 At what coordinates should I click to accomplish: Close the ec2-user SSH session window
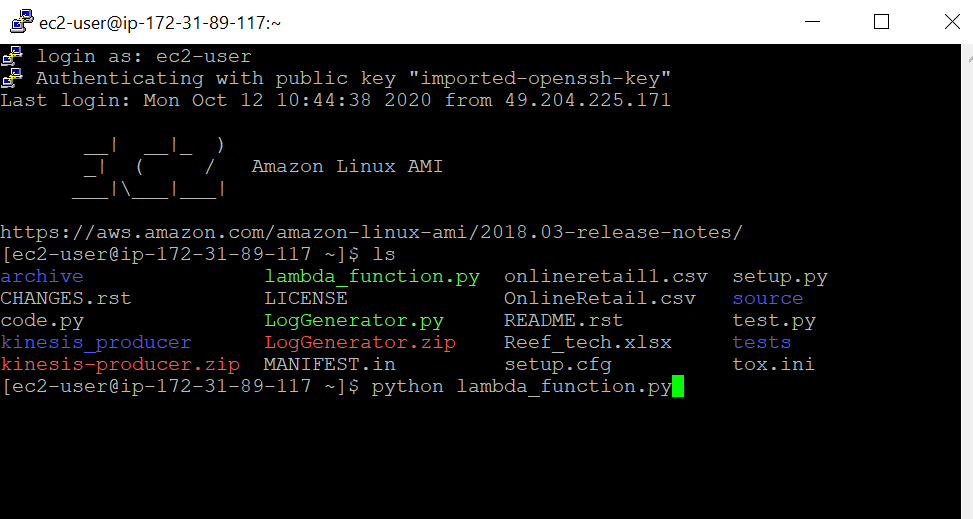click(x=953, y=22)
